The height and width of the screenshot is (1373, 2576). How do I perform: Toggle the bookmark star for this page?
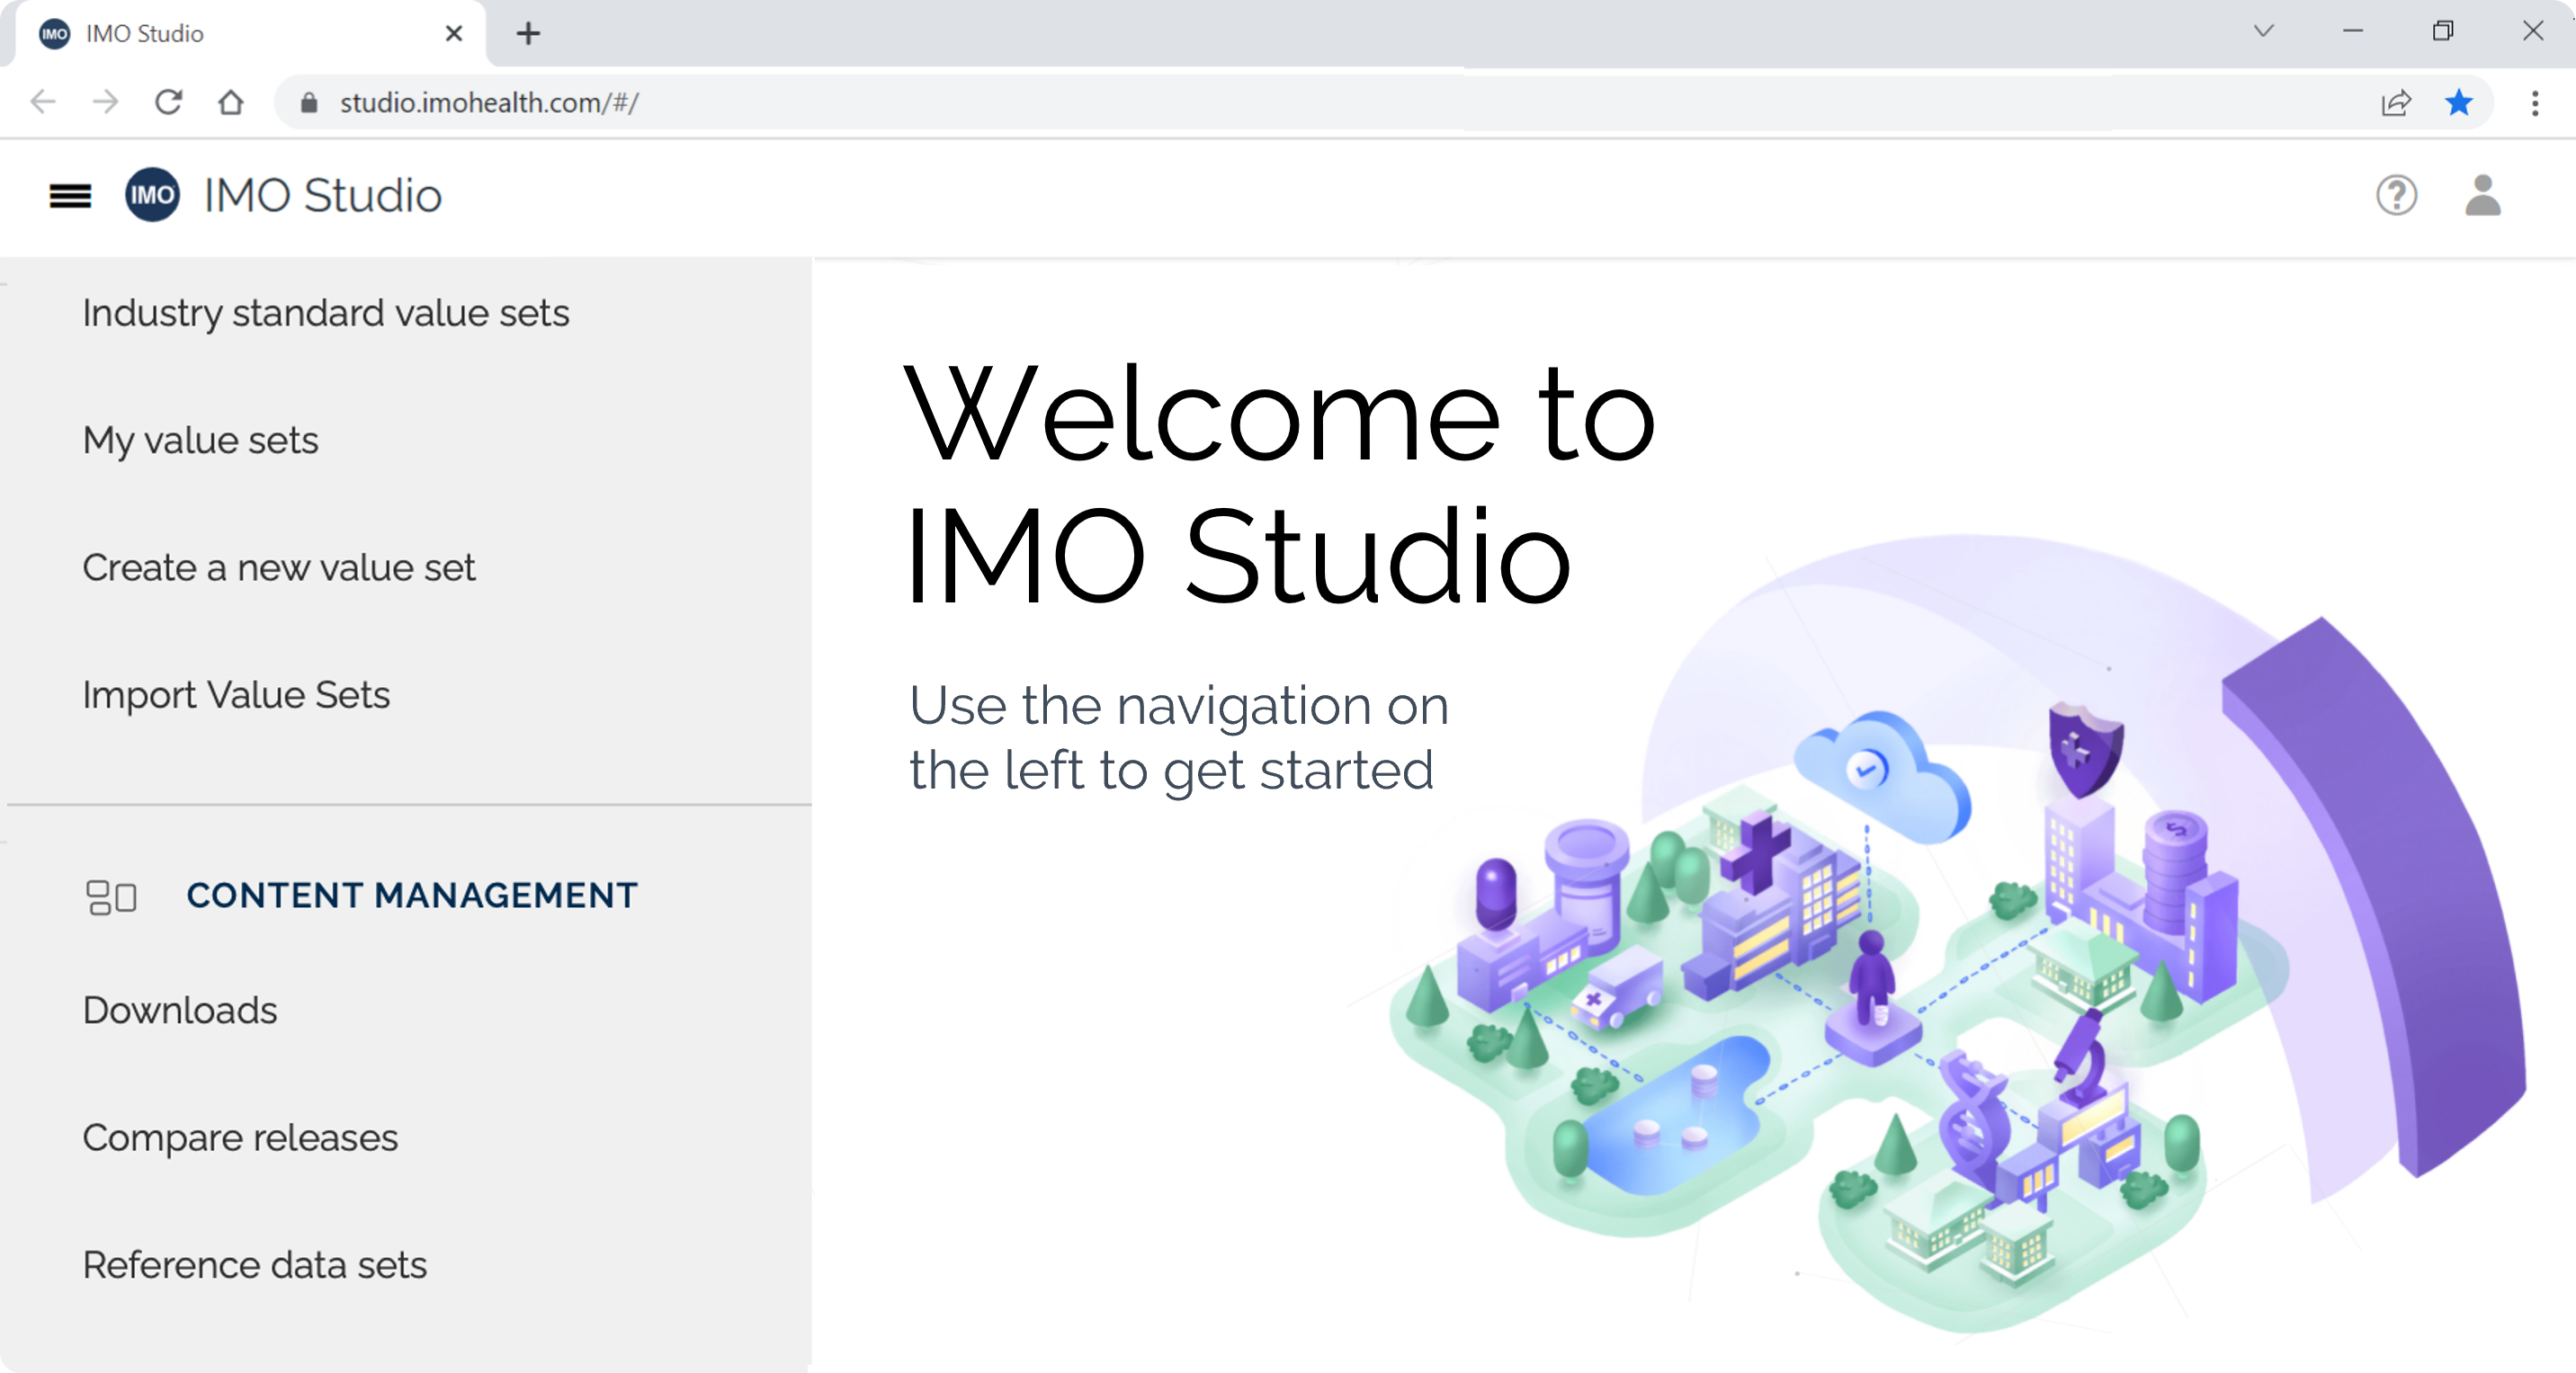coord(2459,102)
